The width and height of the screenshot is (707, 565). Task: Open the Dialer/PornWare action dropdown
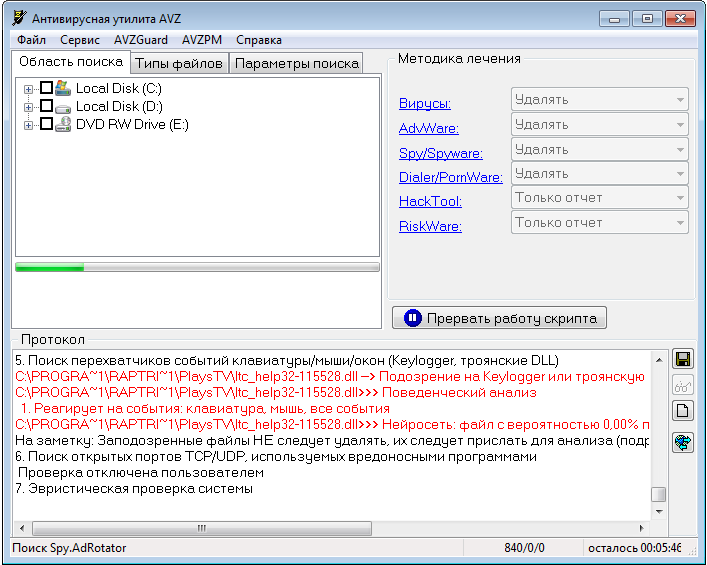point(600,174)
